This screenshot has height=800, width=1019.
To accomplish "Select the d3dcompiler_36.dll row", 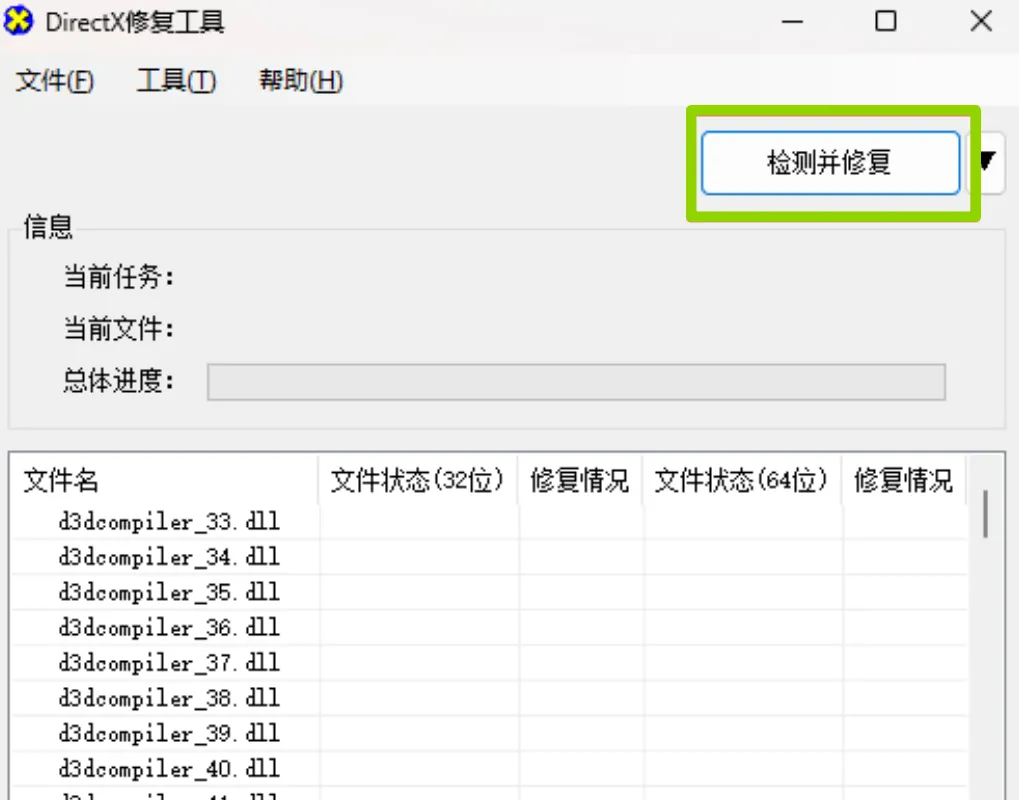I will tap(489, 627).
